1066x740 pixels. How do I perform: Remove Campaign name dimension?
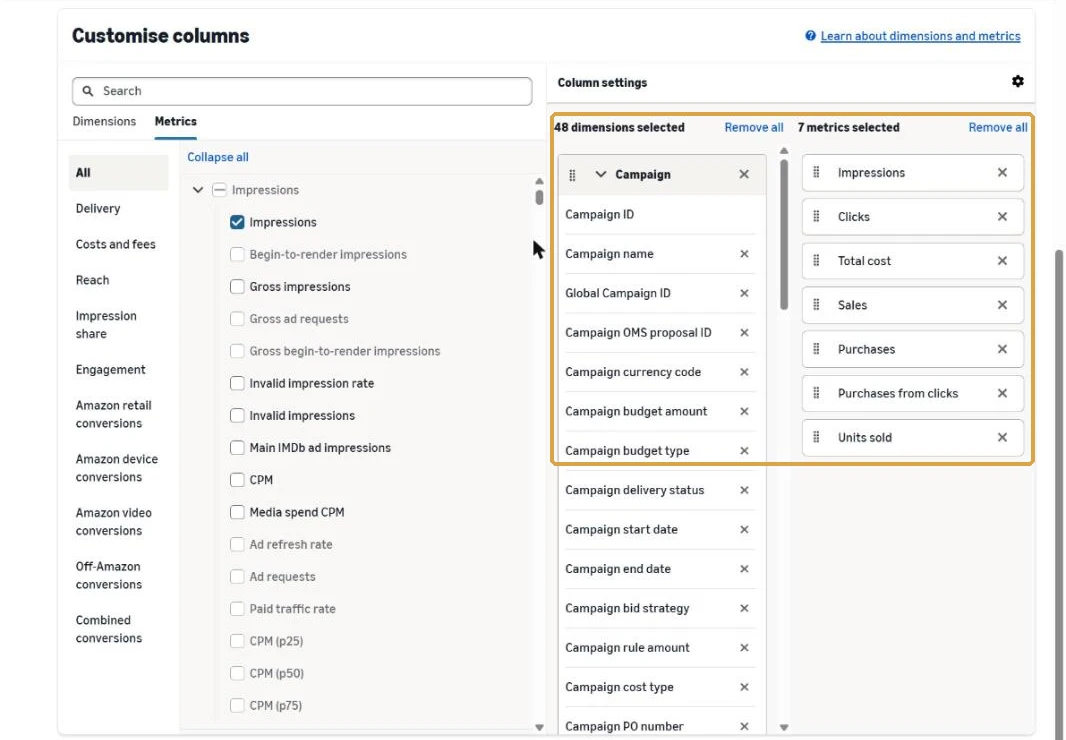(744, 254)
